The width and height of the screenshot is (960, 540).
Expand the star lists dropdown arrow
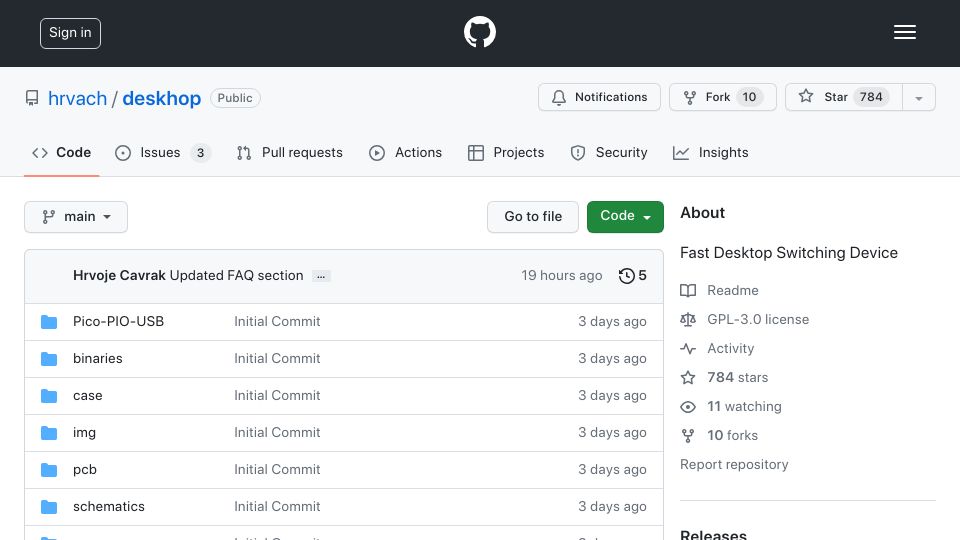(918, 98)
